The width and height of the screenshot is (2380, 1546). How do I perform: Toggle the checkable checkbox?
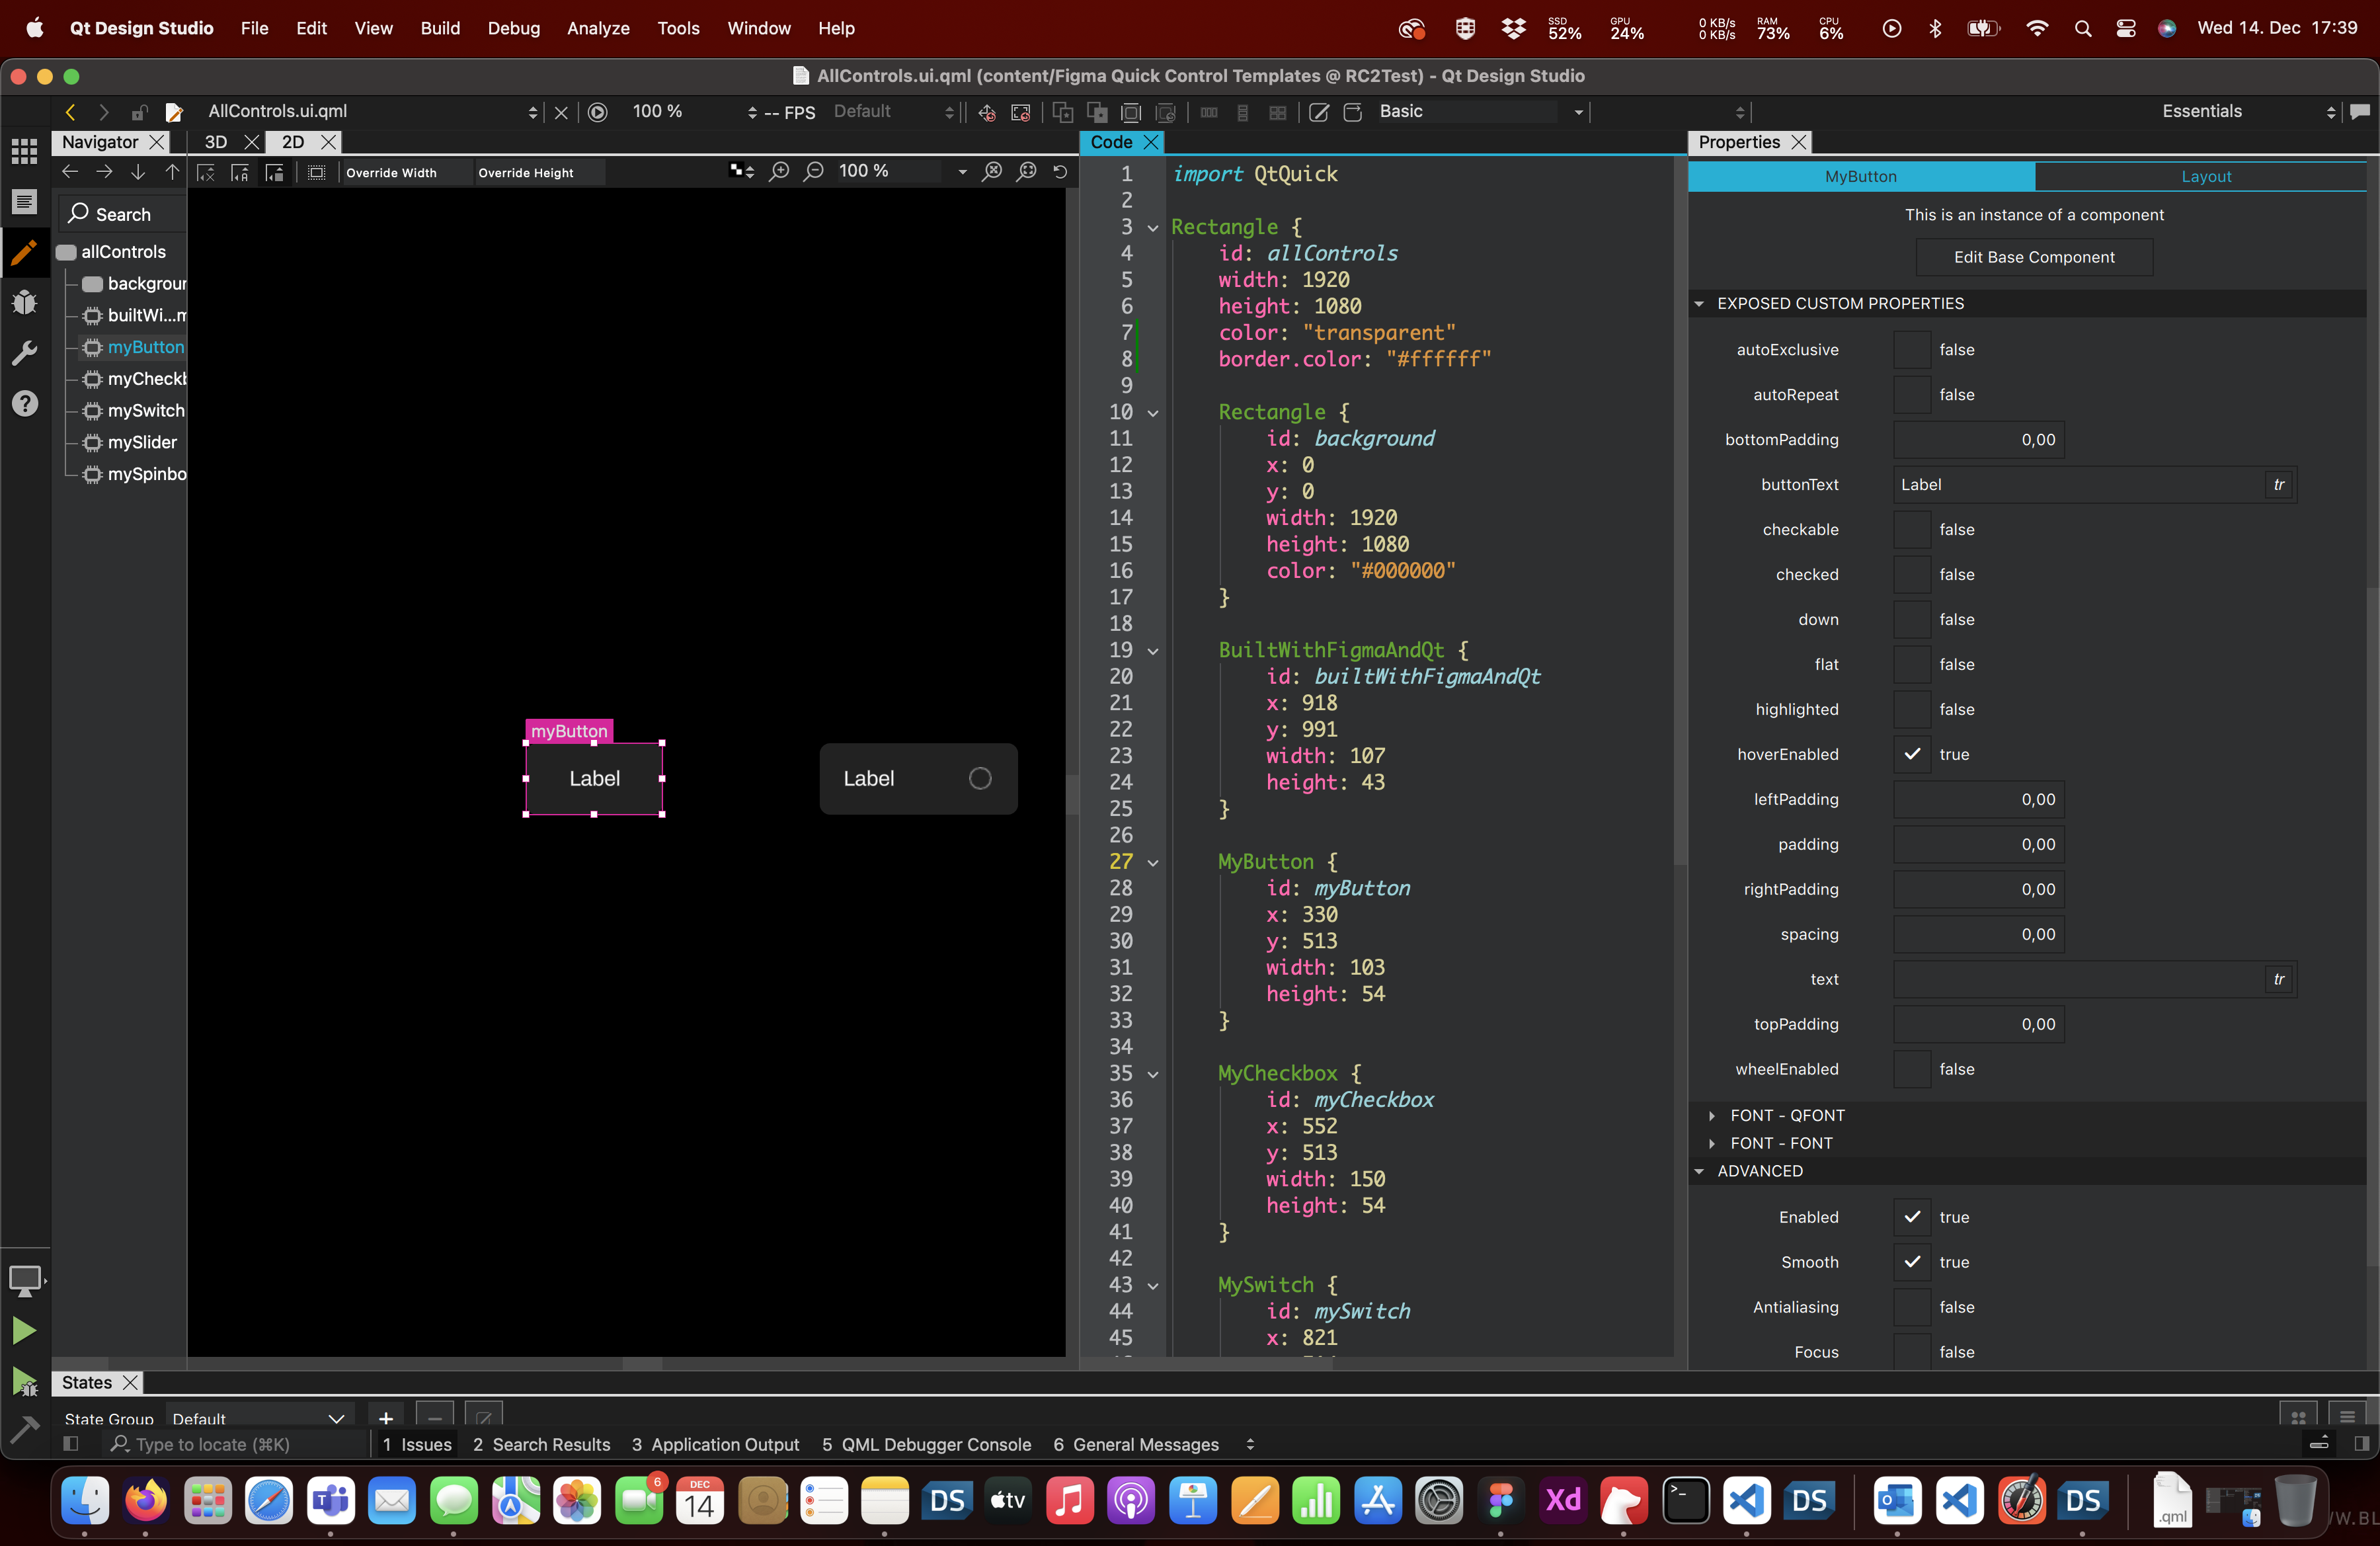click(1912, 530)
